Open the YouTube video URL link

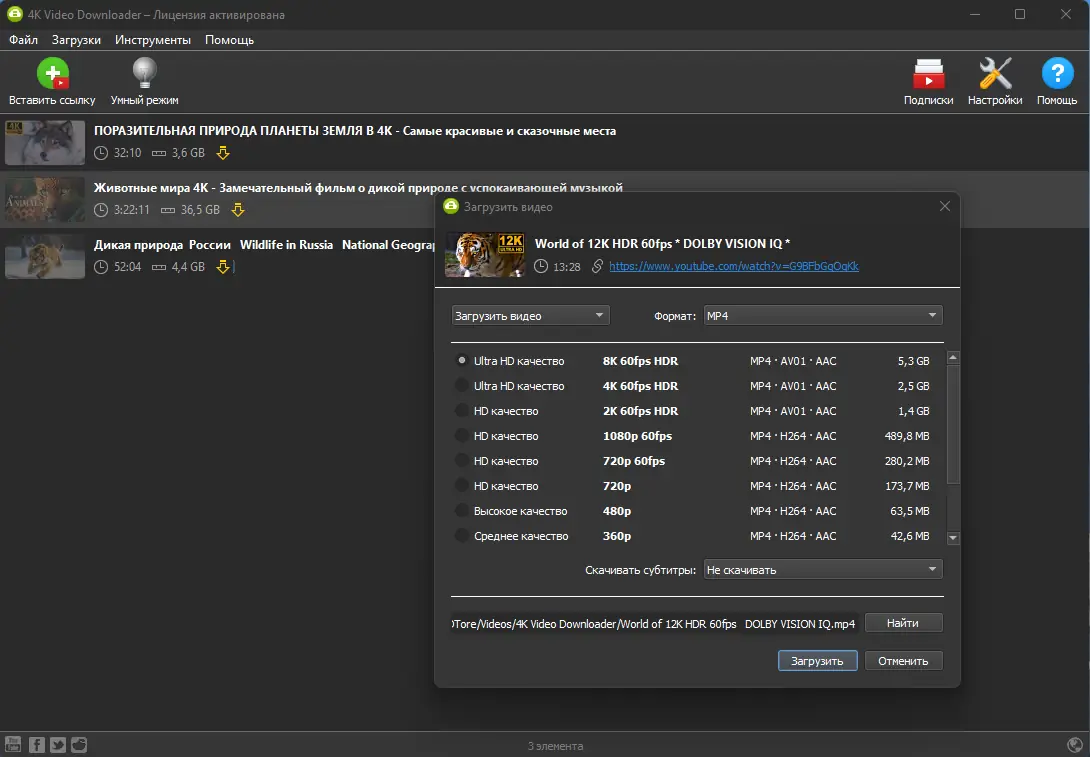tap(734, 266)
